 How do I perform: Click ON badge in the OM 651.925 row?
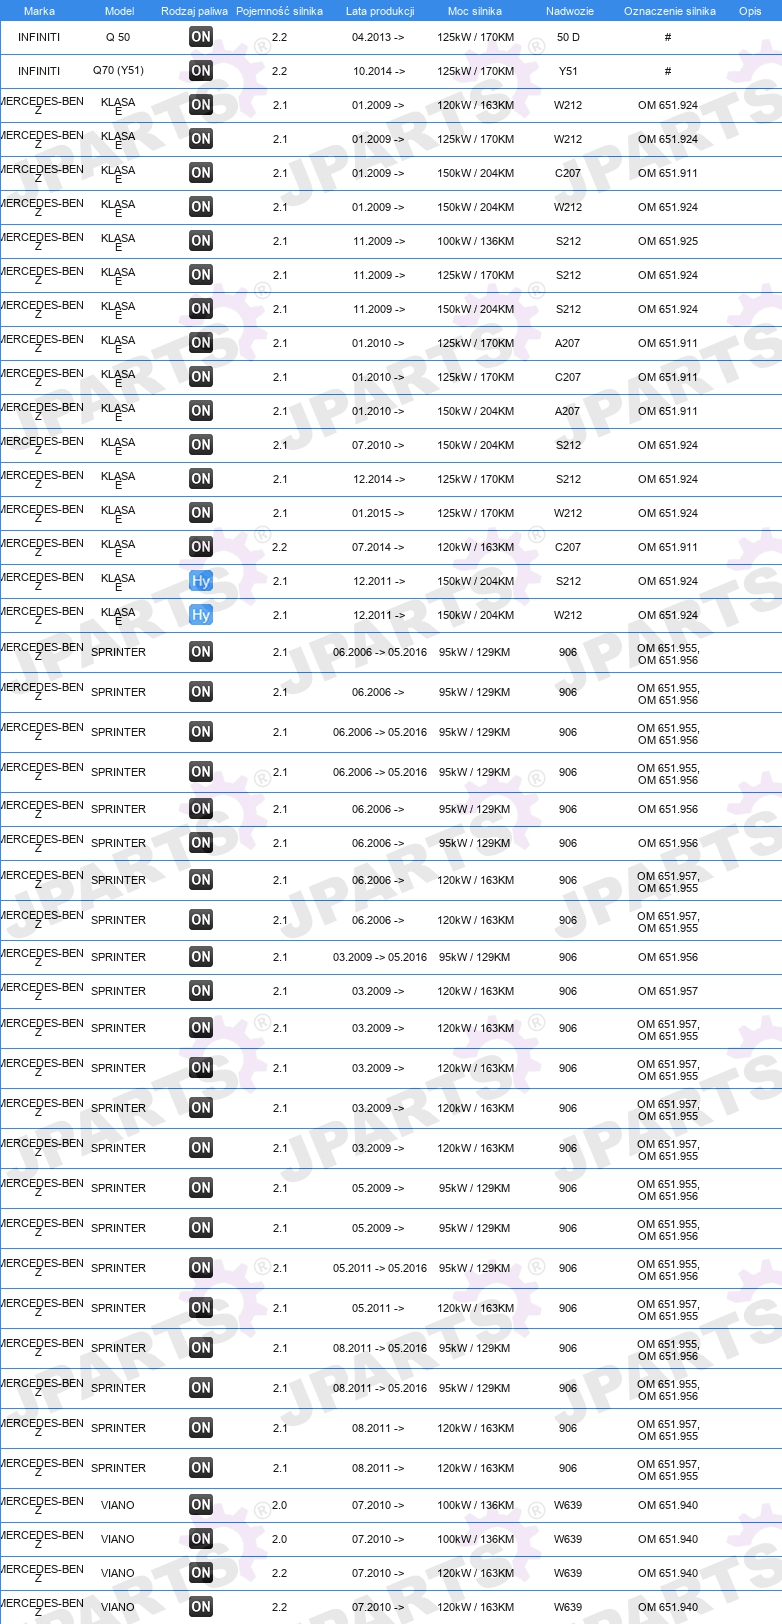(x=201, y=241)
